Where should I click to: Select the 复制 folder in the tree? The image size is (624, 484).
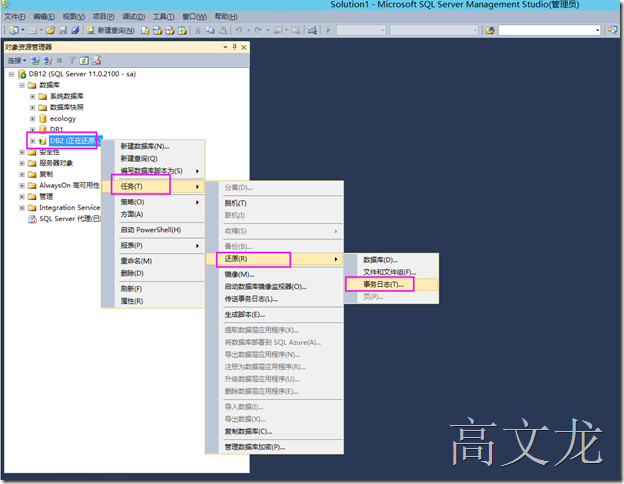[46, 174]
